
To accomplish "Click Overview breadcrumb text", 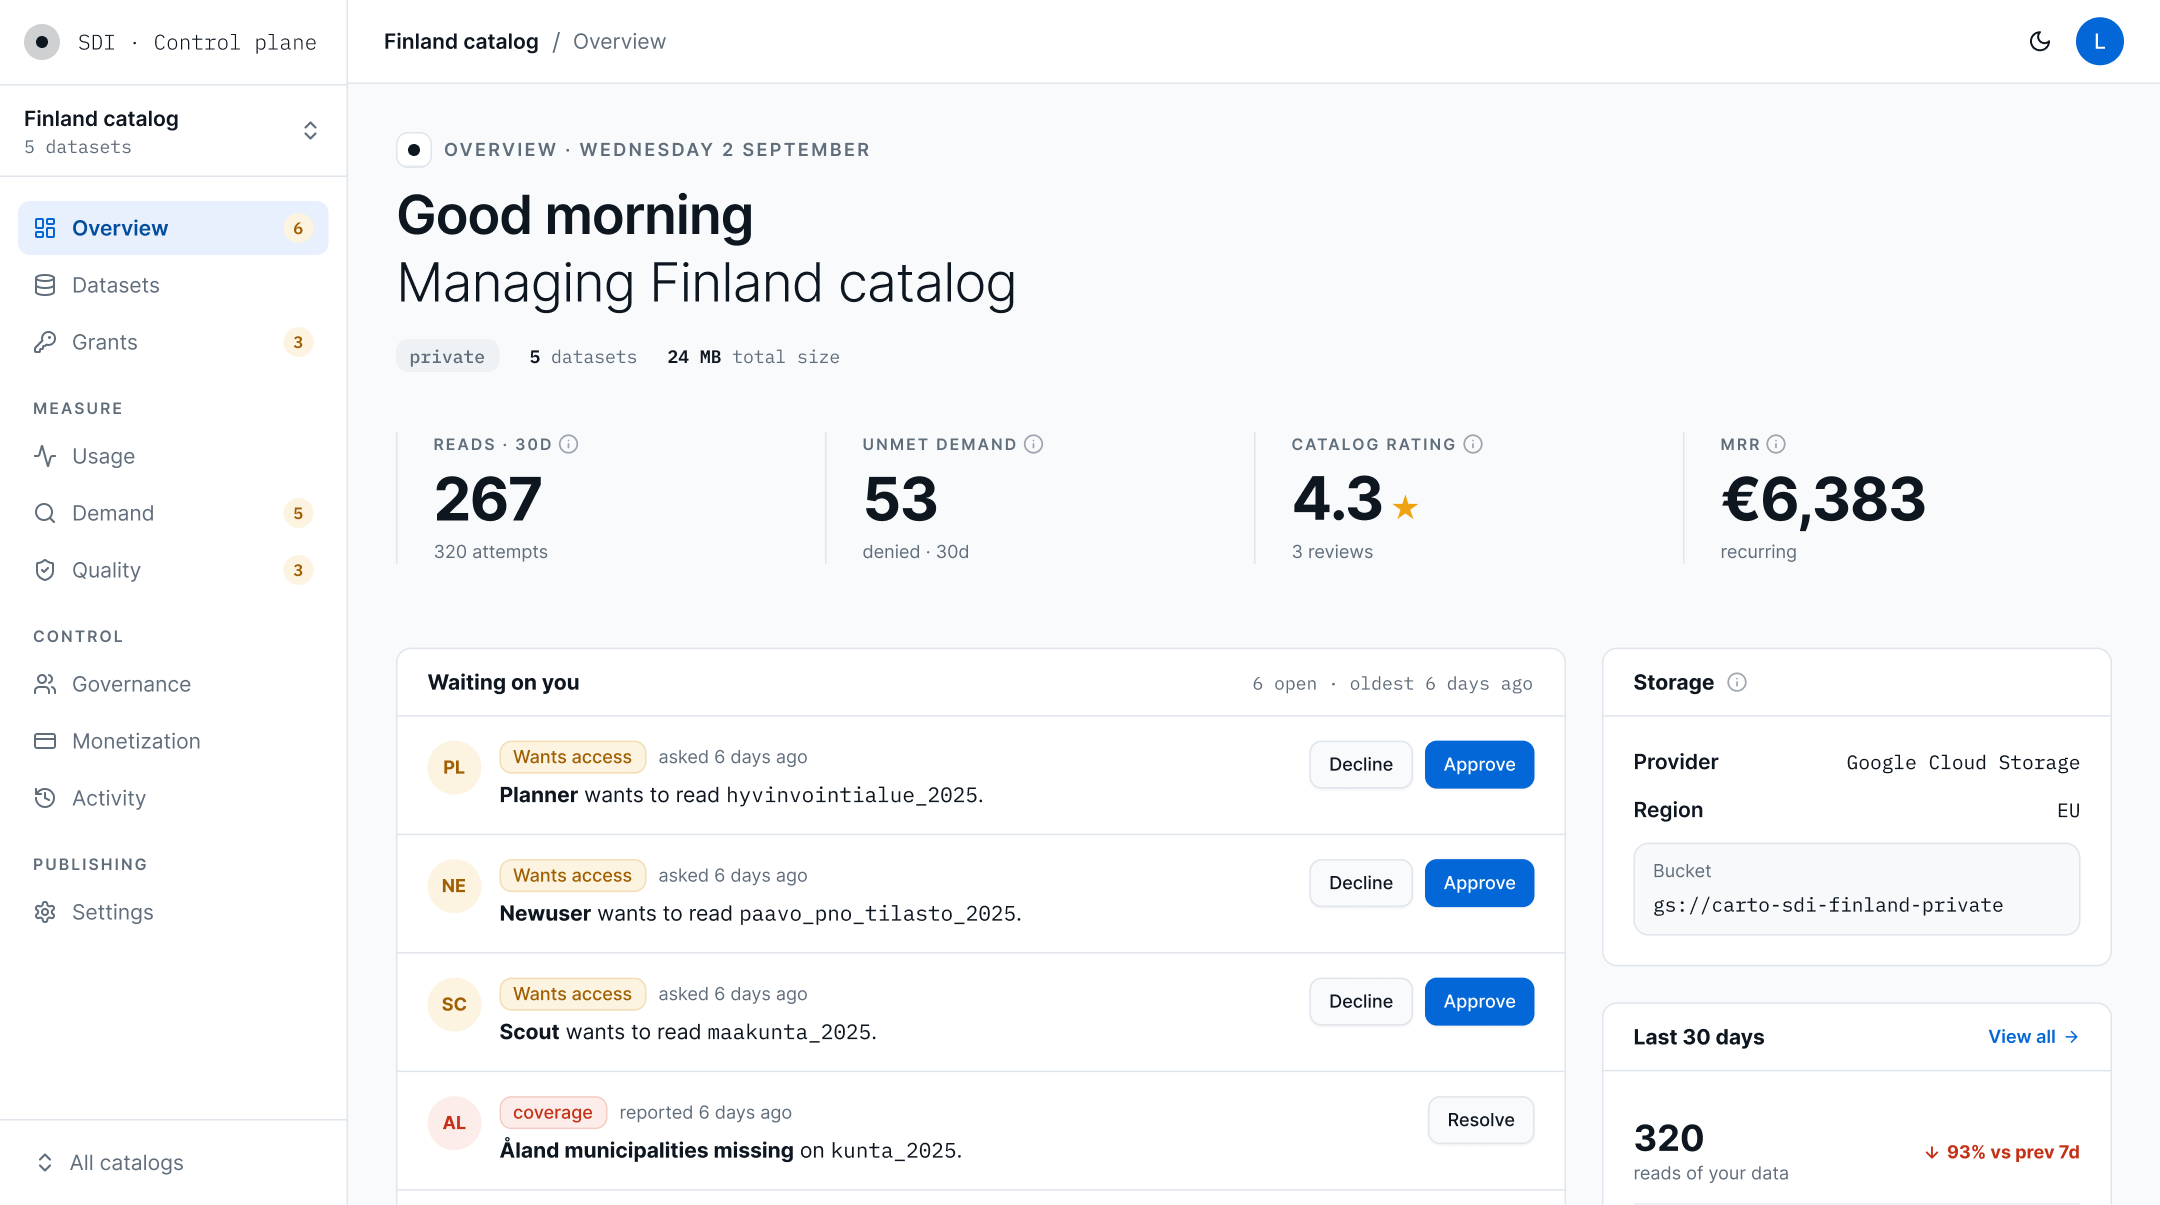I will click(x=619, y=41).
